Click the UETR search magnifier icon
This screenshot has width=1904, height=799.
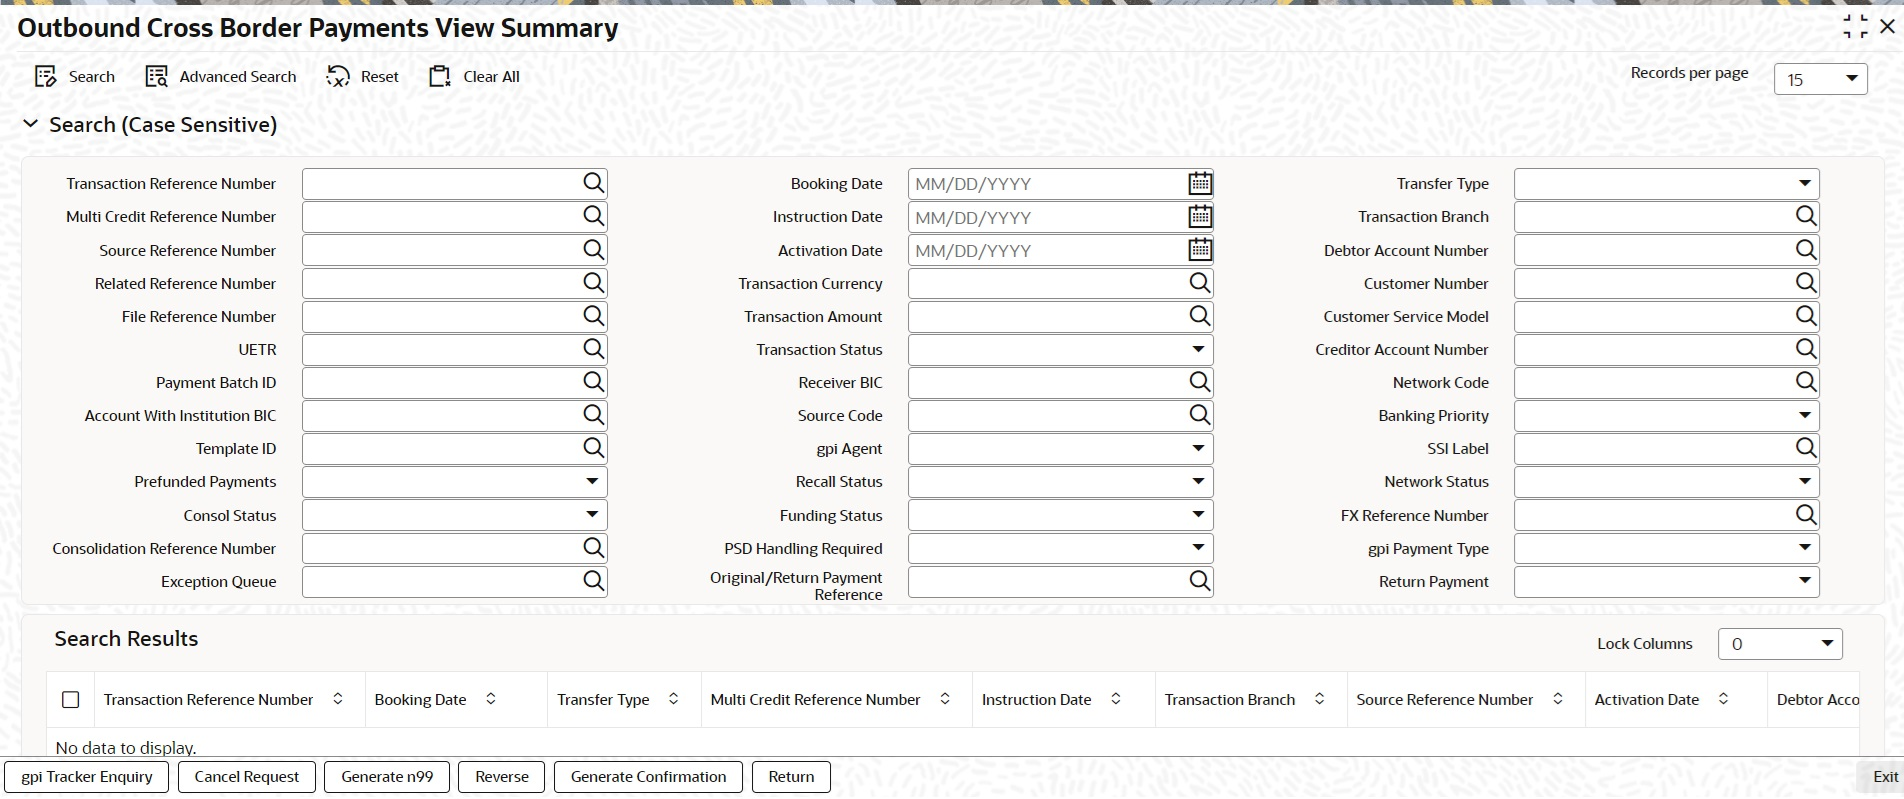pyautogui.click(x=594, y=349)
